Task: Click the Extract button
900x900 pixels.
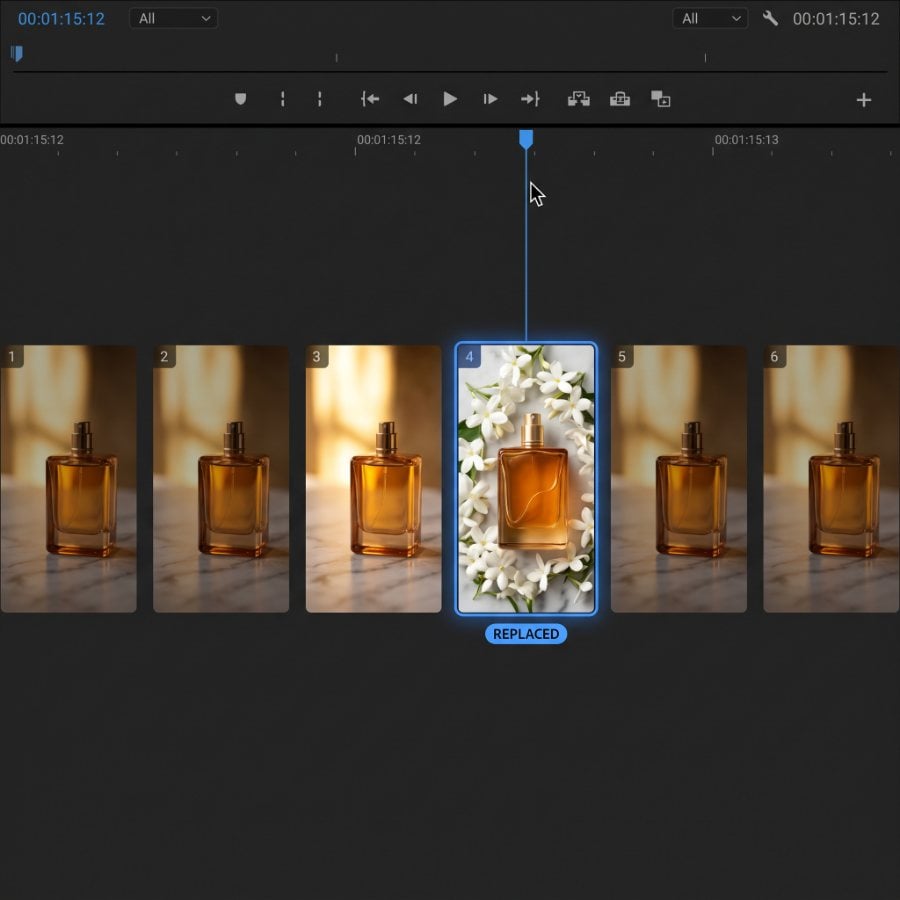Action: tap(620, 99)
